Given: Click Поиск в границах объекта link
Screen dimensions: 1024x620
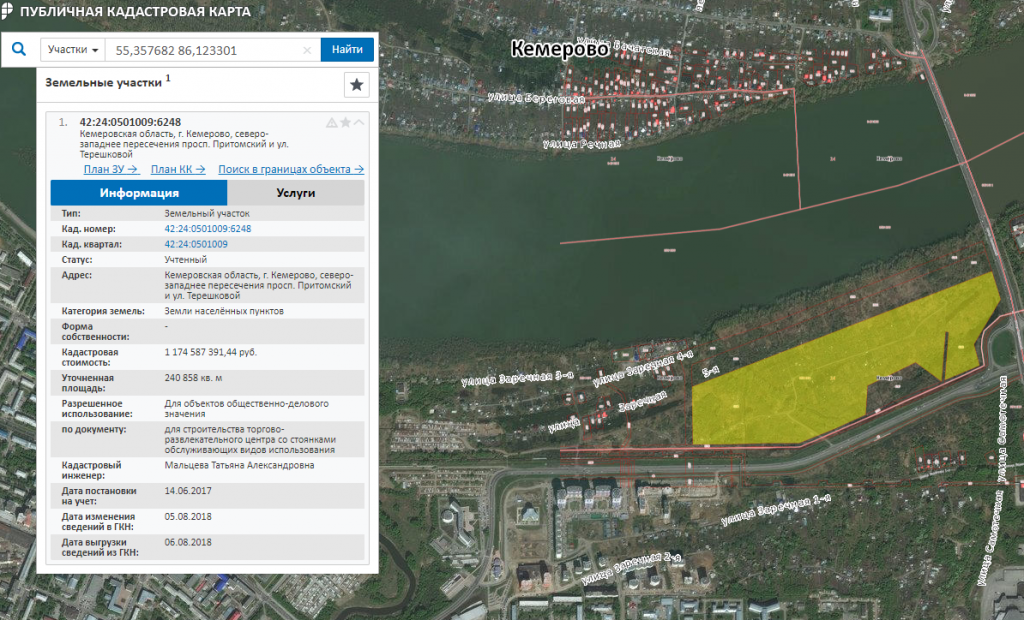Looking at the screenshot, I should coord(290,169).
